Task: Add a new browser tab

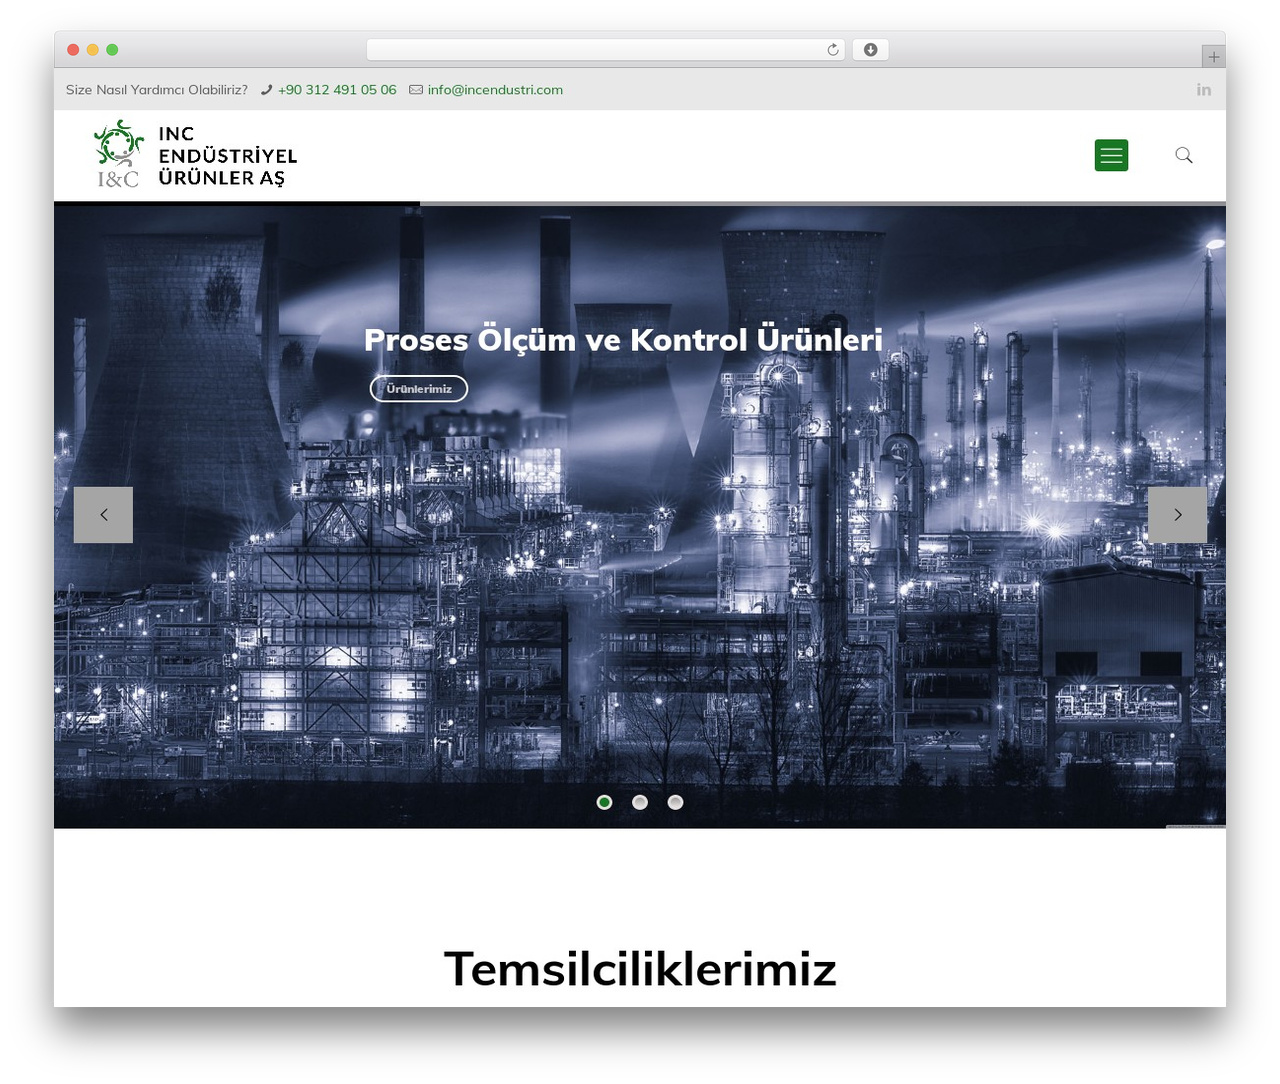Action: 1213,57
